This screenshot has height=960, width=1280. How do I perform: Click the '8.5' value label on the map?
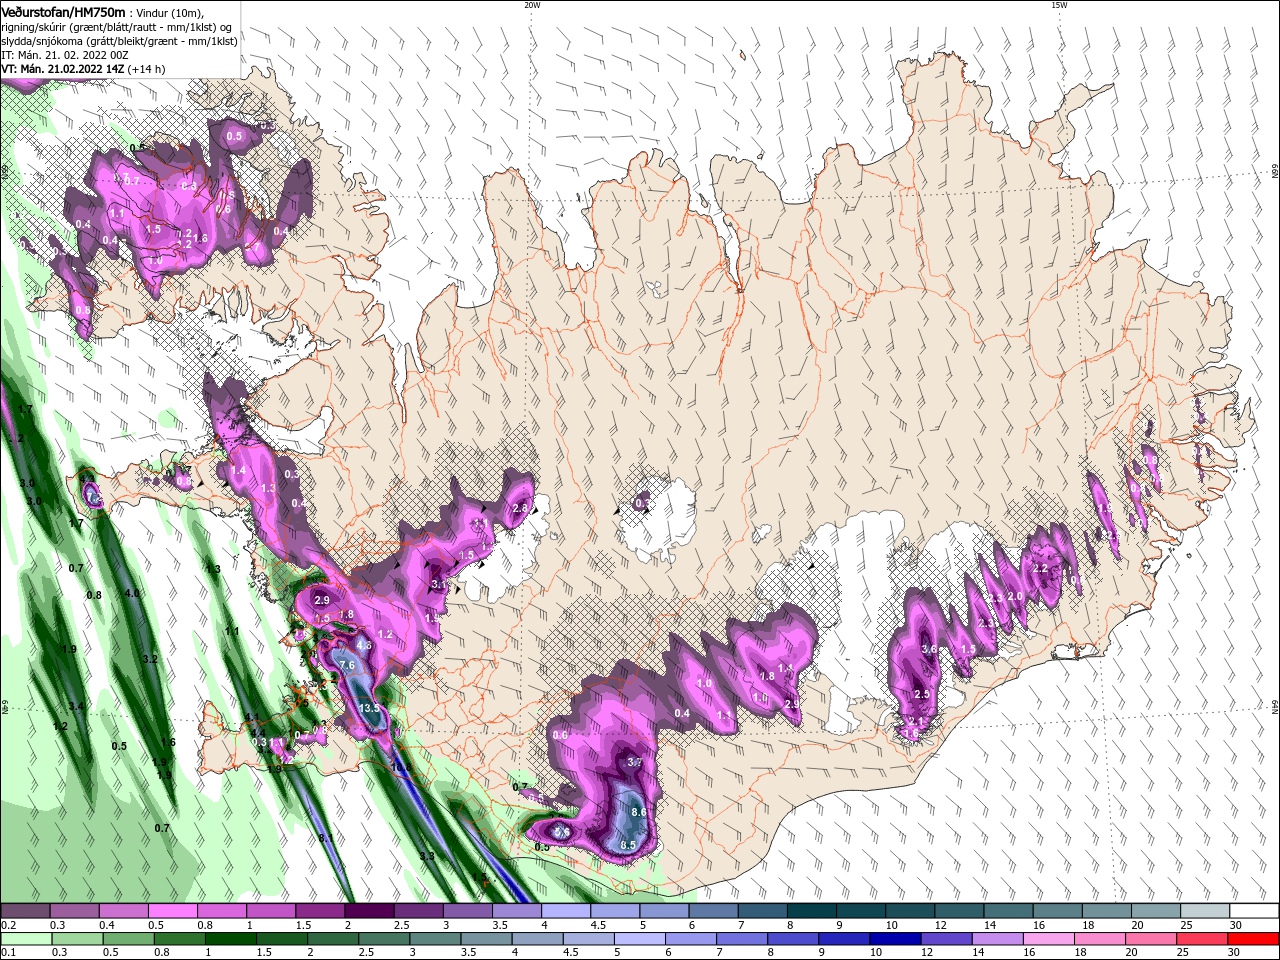(628, 846)
